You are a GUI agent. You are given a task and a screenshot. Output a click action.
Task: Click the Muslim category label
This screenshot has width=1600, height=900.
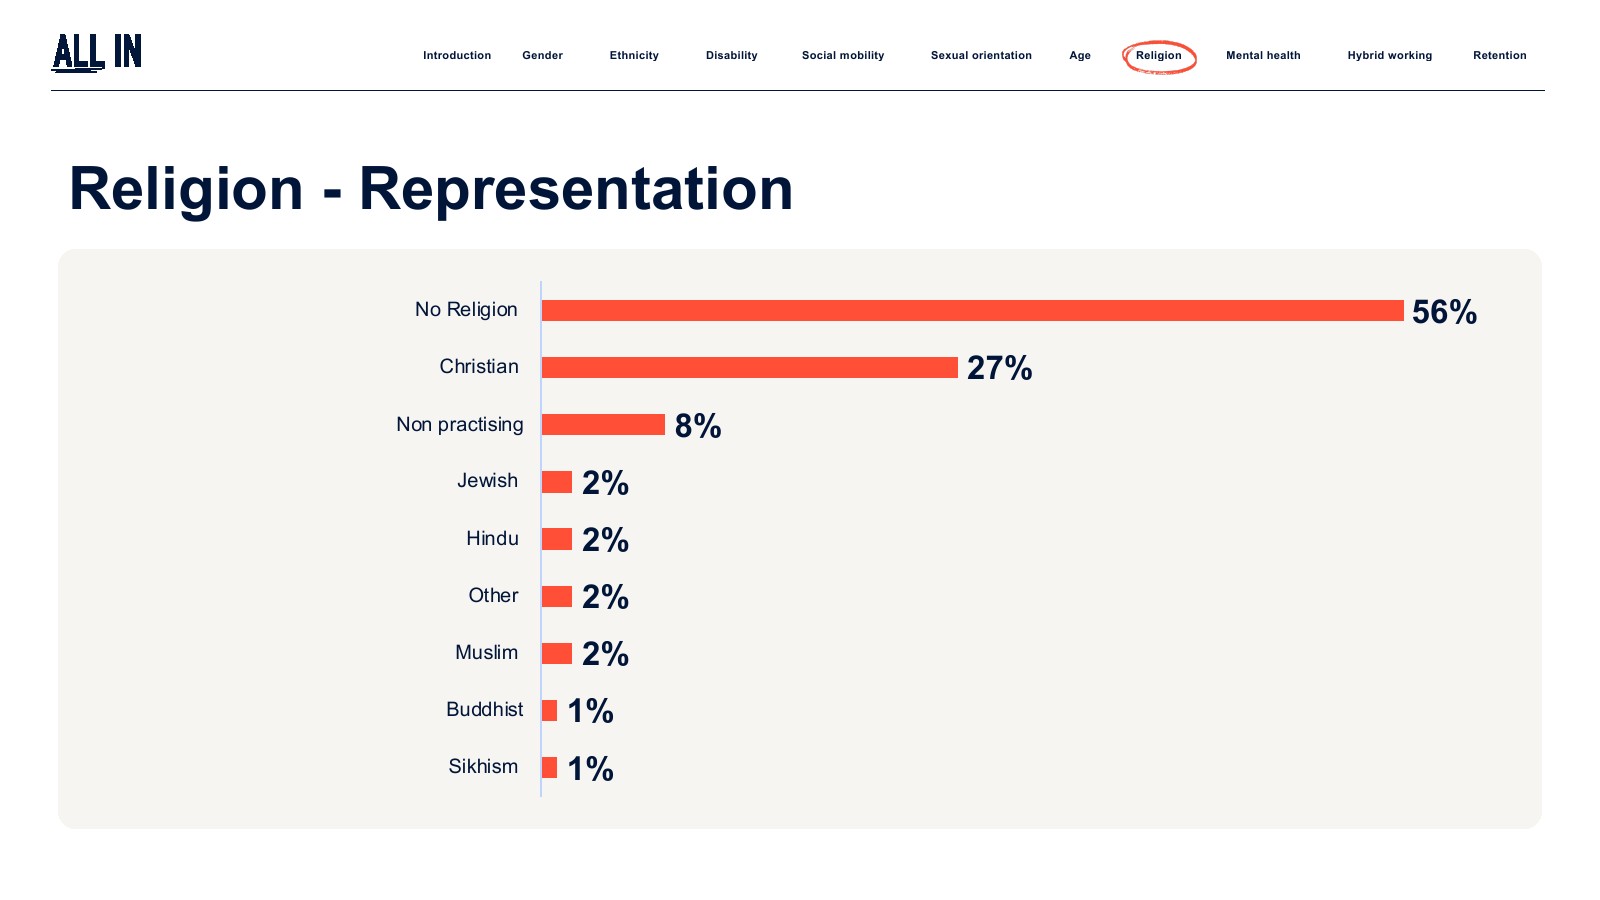point(486,653)
